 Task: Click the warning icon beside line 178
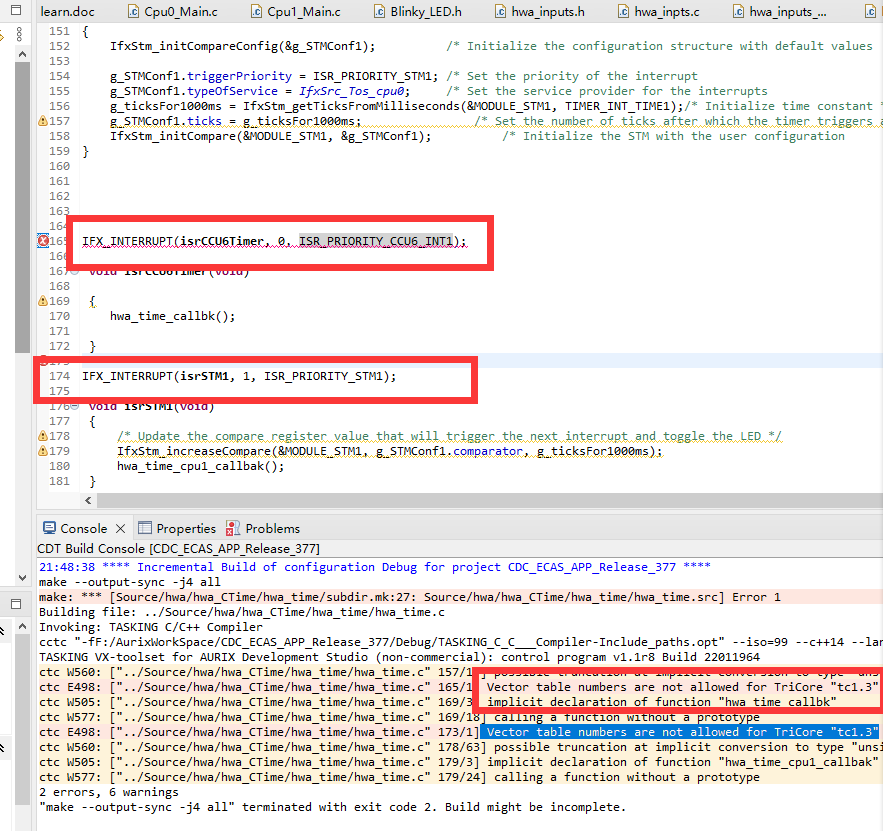pos(43,436)
